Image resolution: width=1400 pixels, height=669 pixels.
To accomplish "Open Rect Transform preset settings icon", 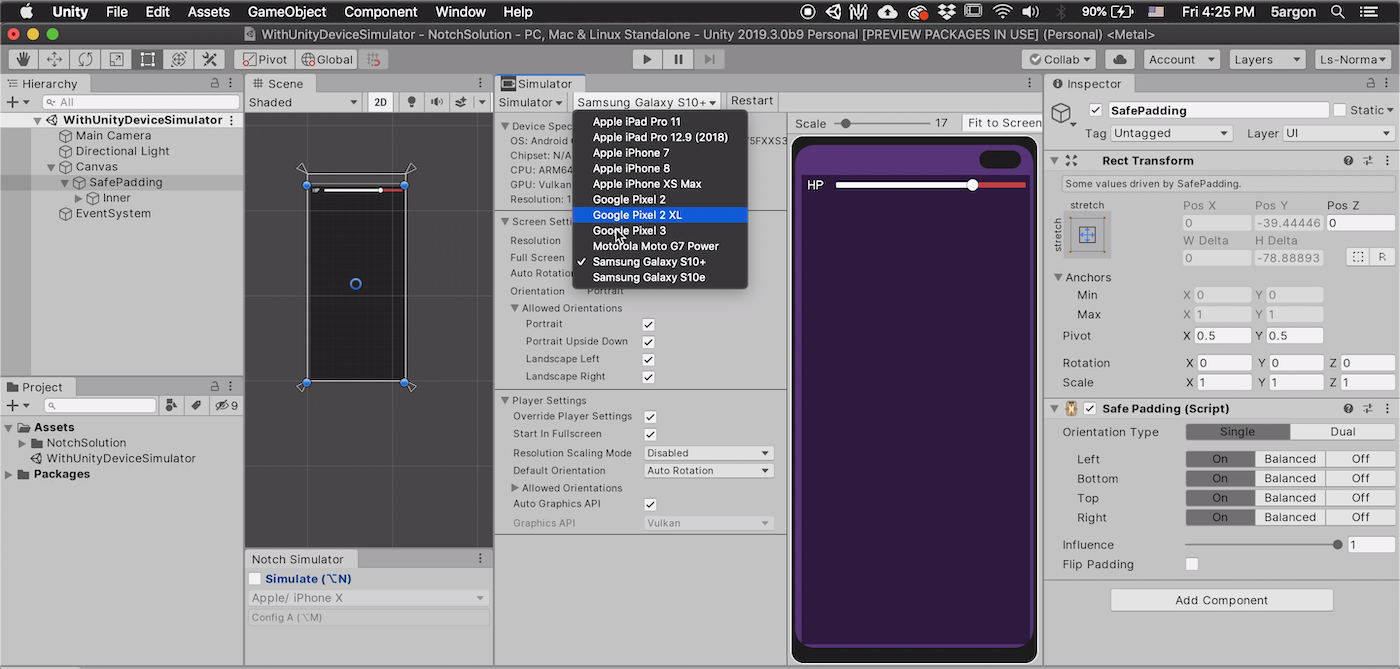I will point(1367,160).
